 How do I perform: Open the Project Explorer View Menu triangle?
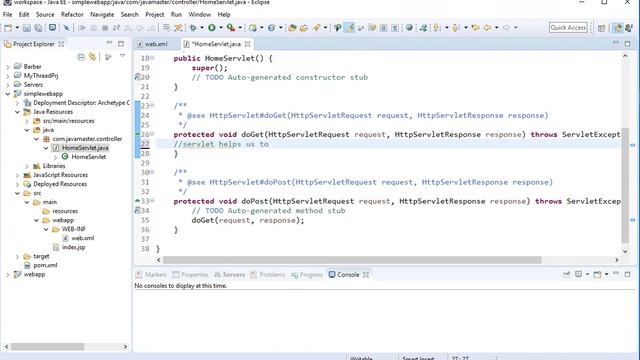pos(122,56)
